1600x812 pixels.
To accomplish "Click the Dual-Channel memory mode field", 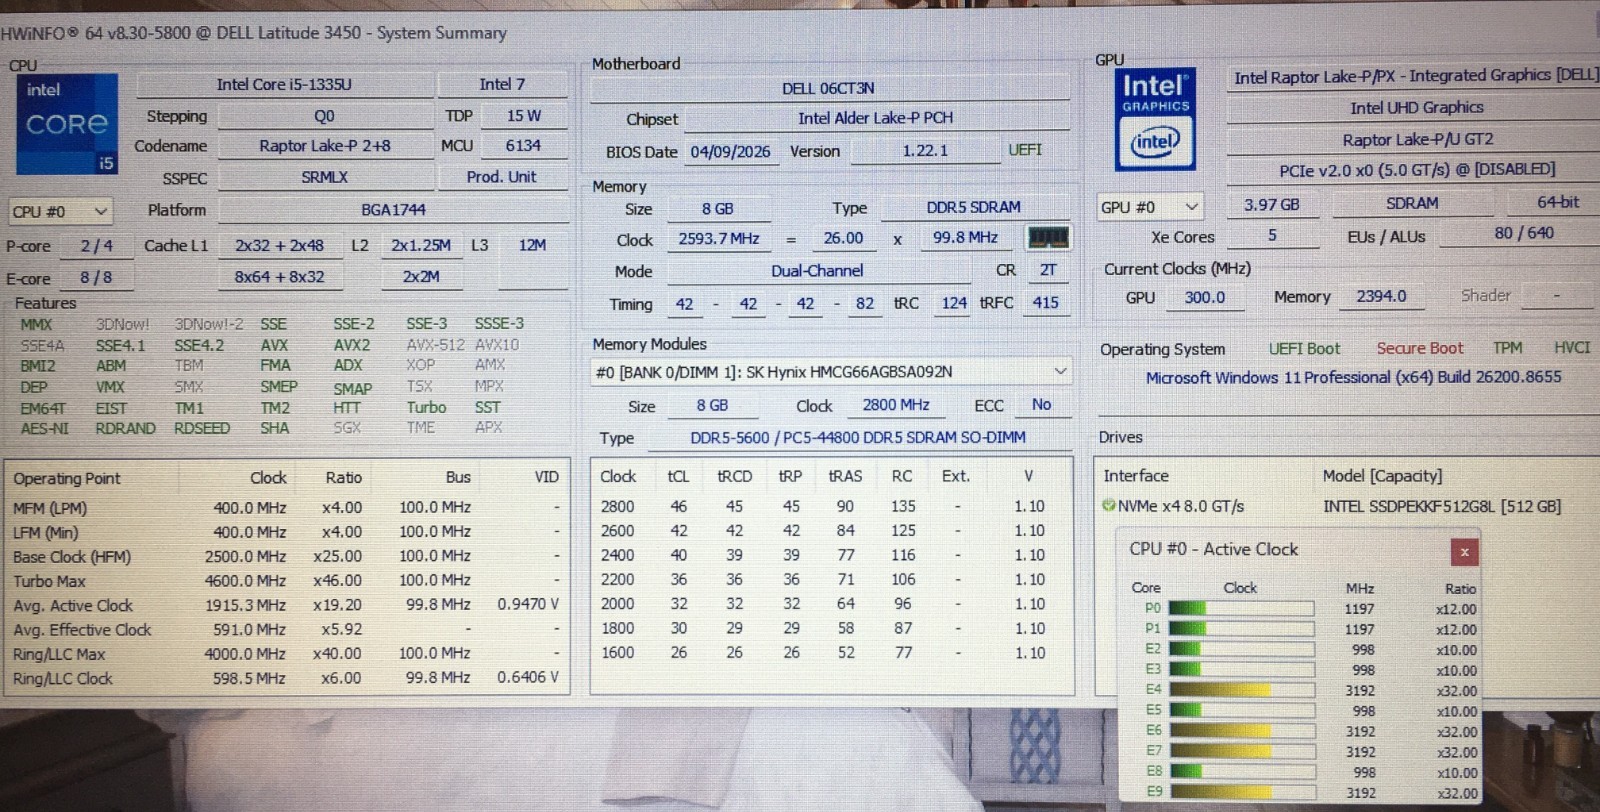I will [817, 271].
